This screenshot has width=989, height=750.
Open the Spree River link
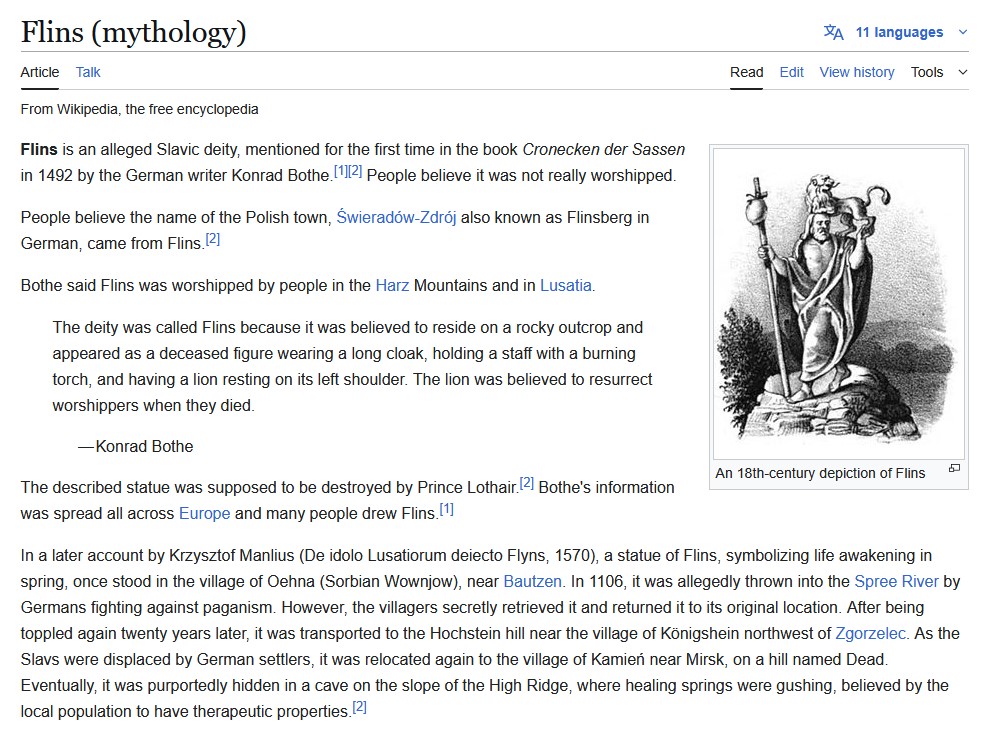pyautogui.click(x=896, y=582)
